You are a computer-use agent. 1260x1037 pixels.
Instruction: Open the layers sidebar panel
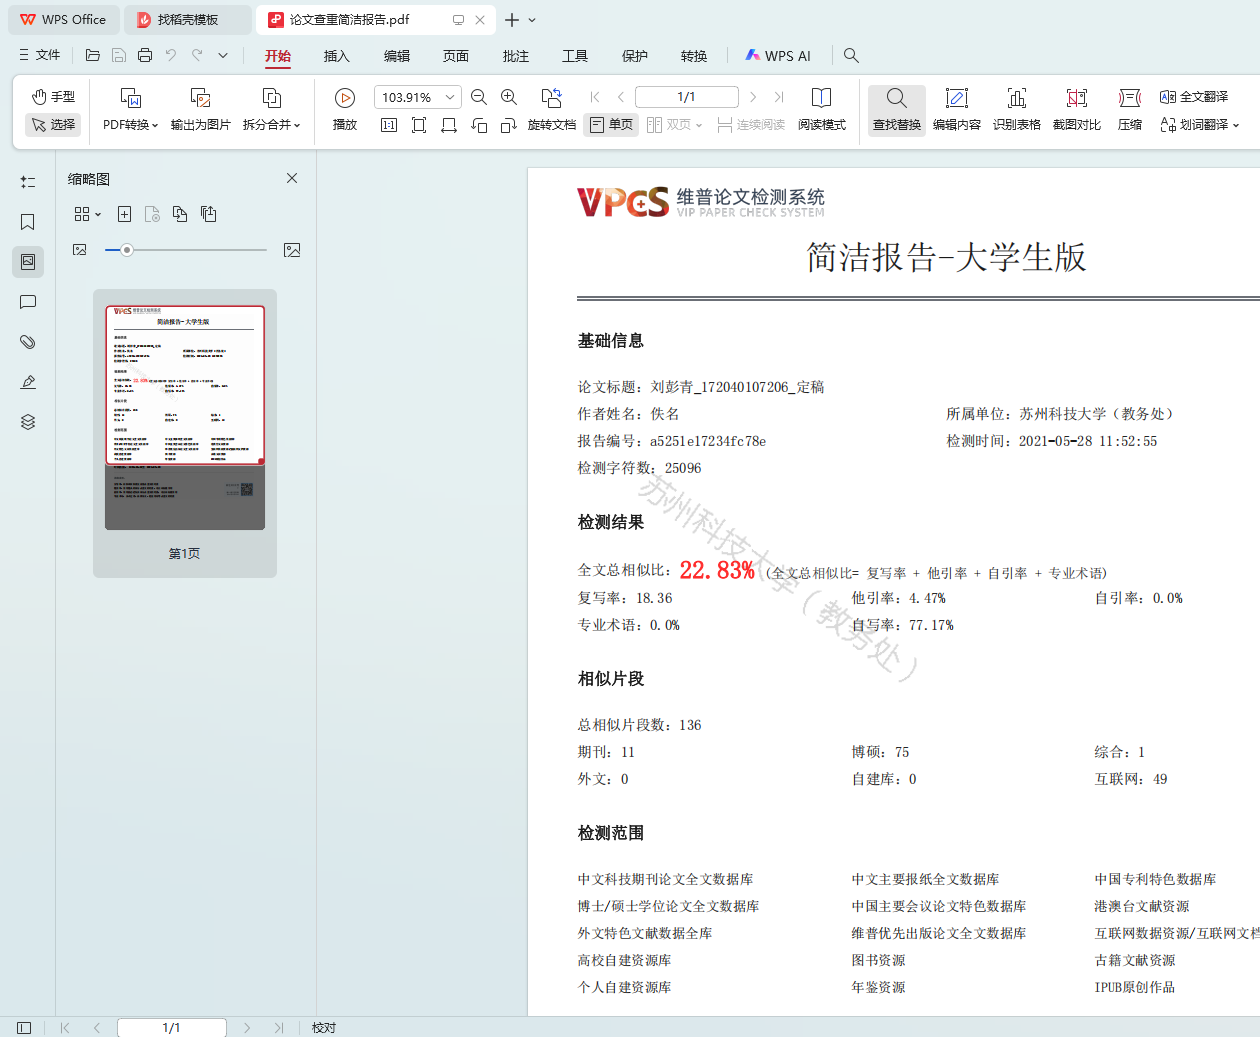(28, 422)
